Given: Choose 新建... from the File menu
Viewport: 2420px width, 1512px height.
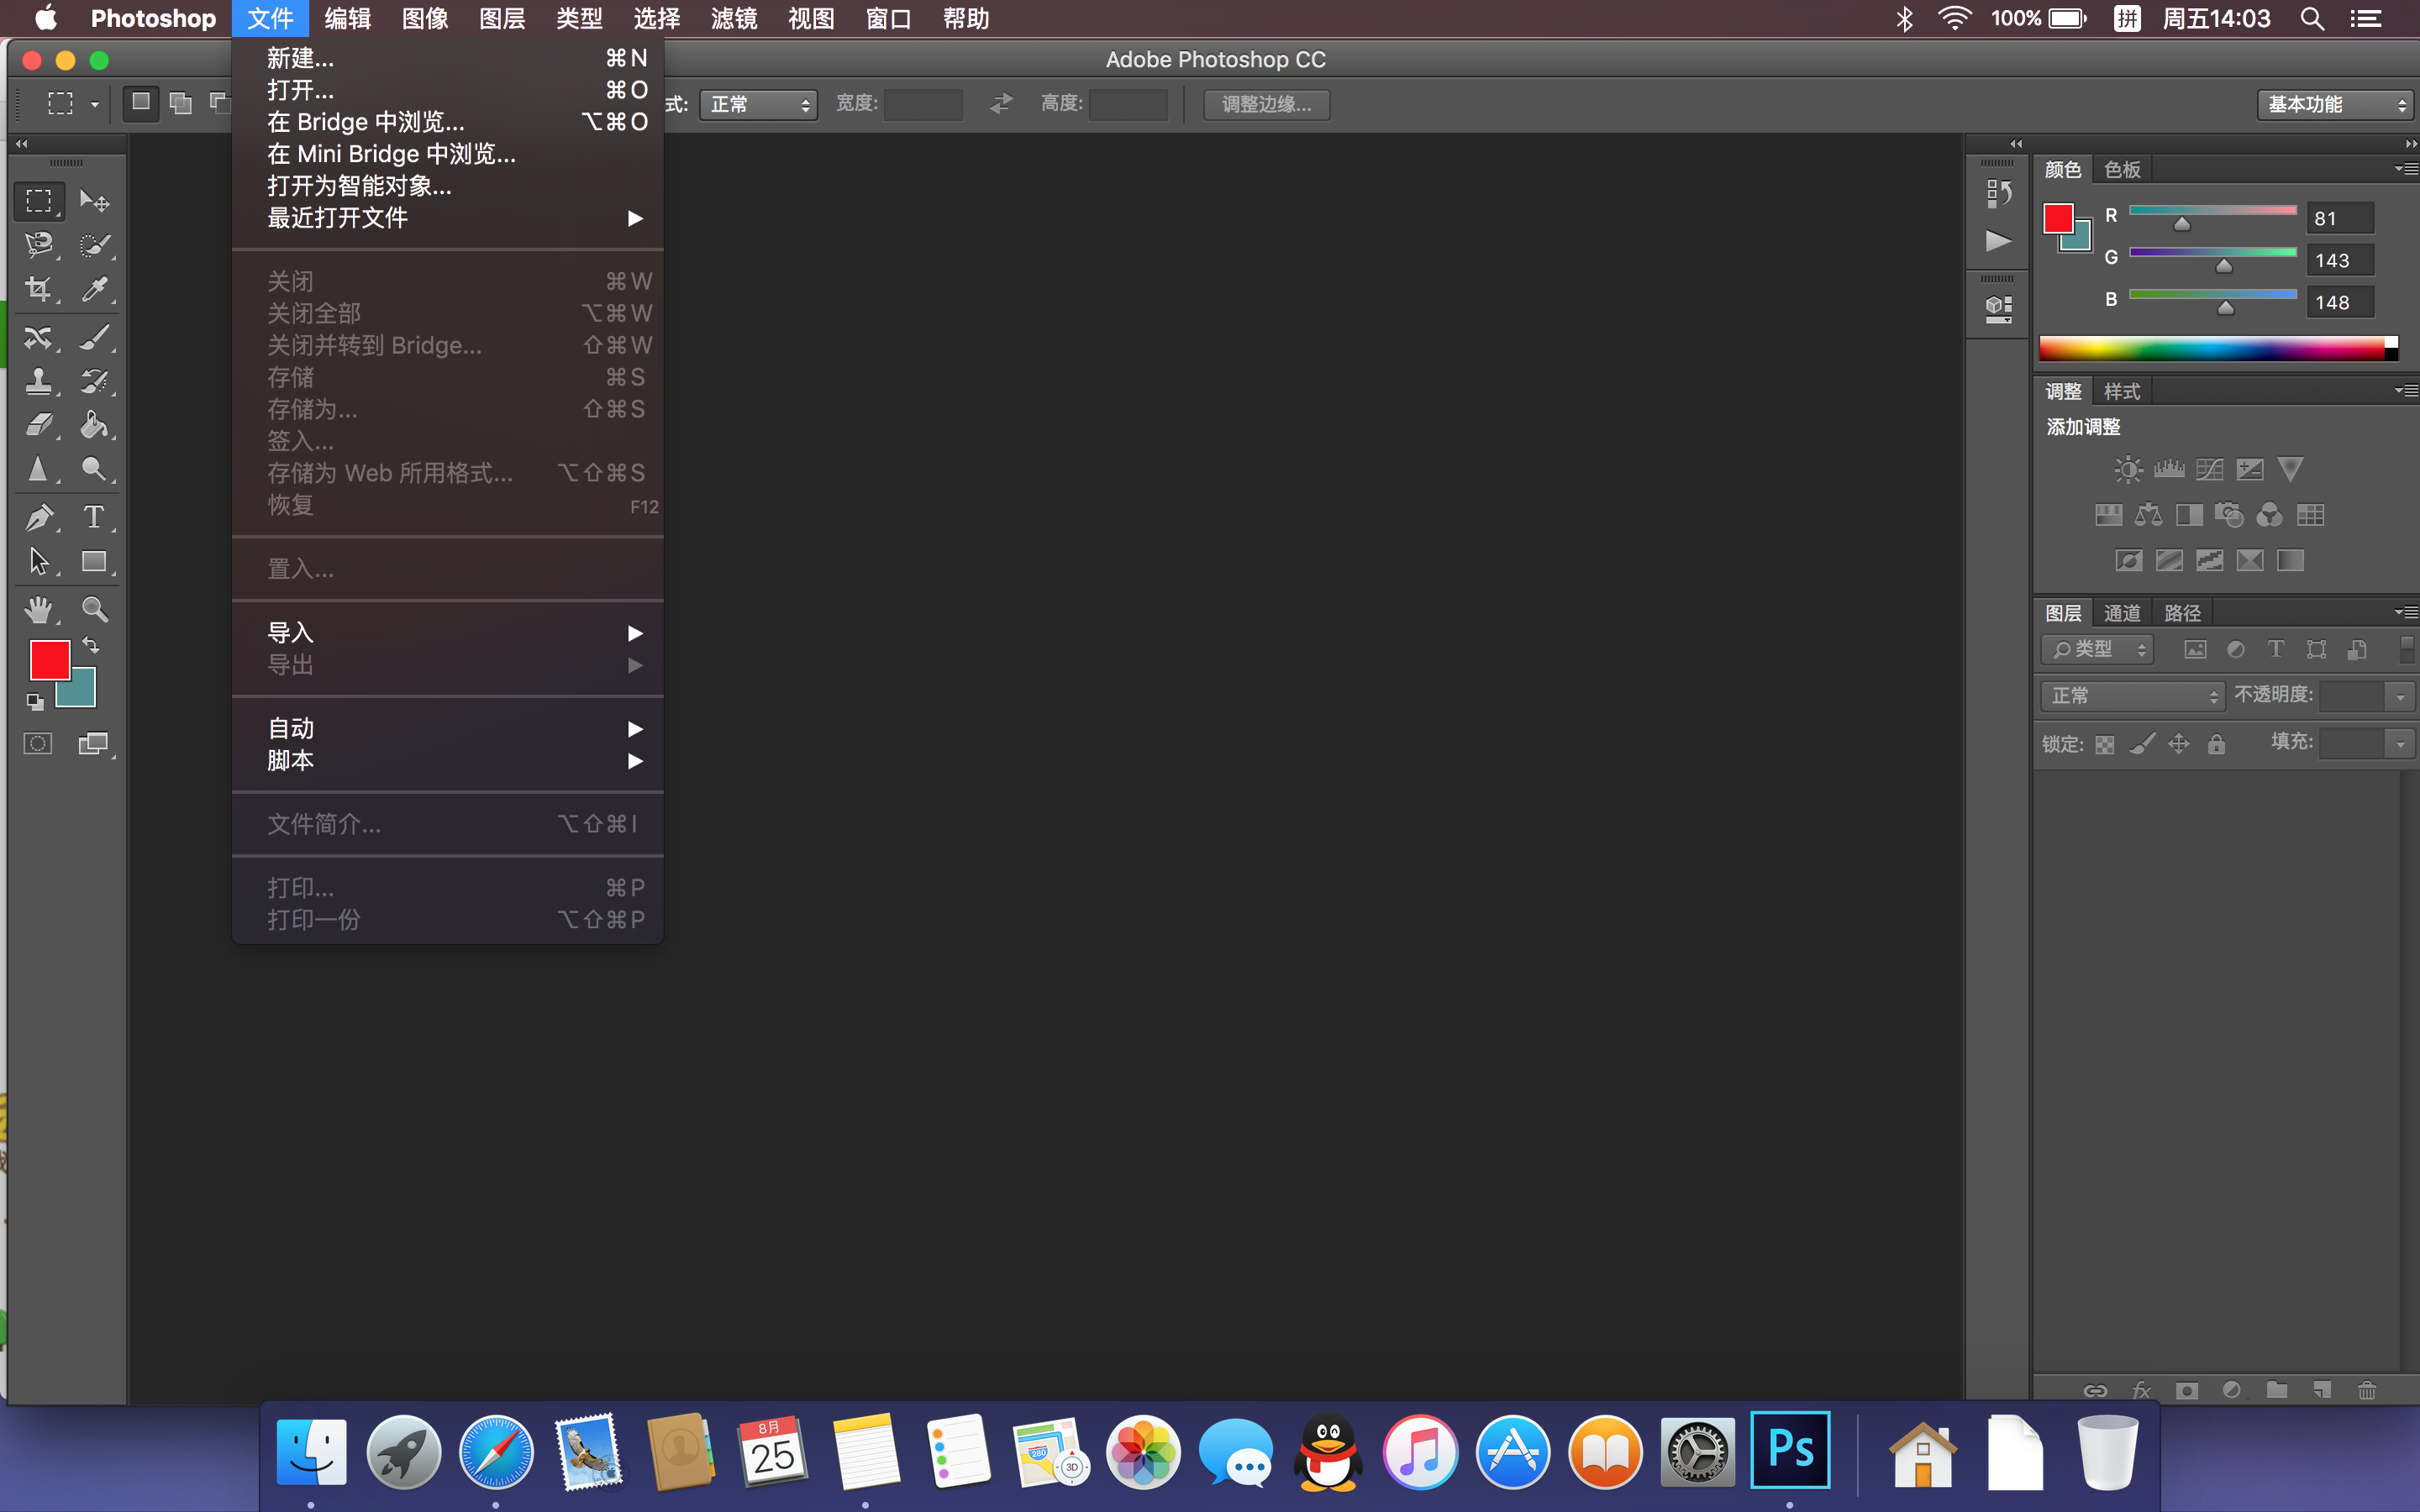Looking at the screenshot, I should [300, 58].
